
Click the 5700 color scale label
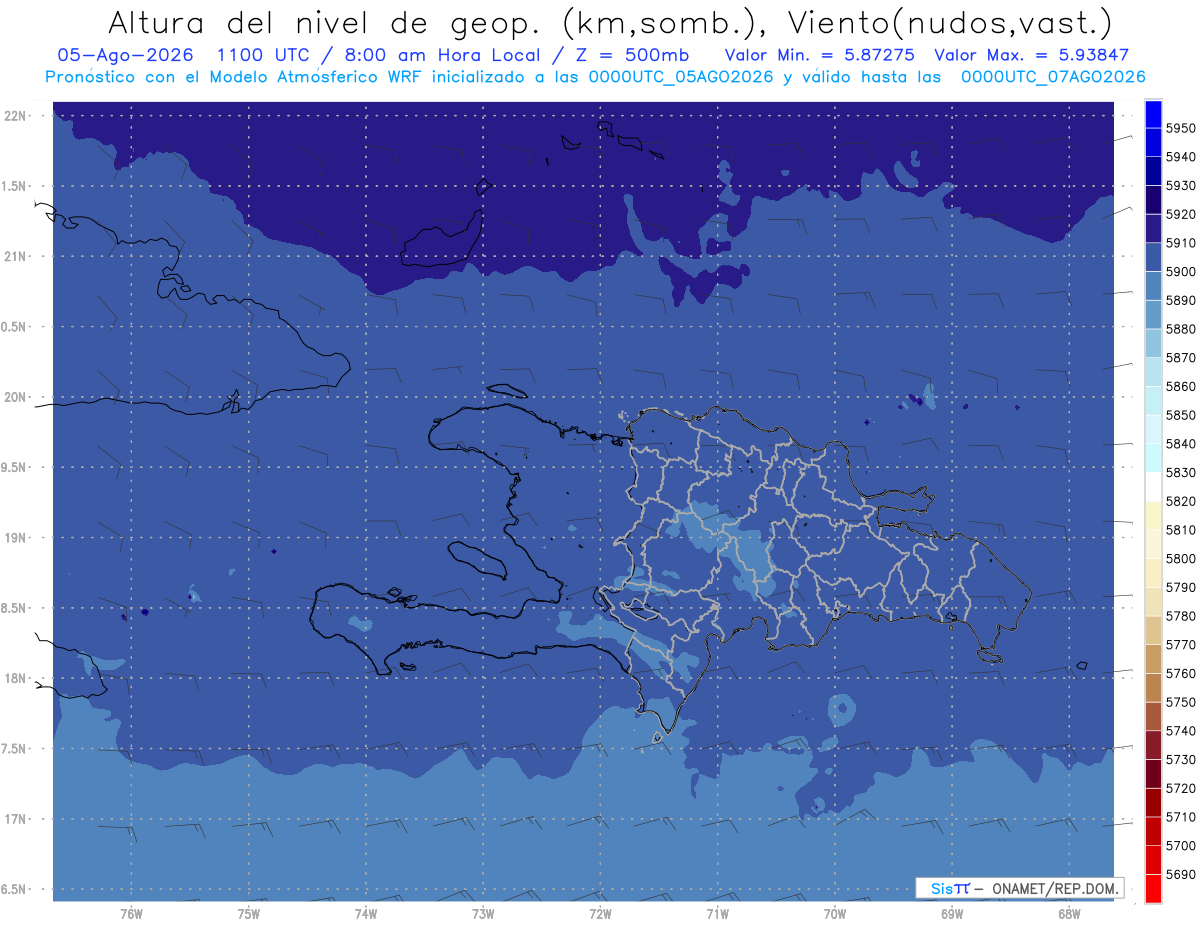tap(1181, 845)
